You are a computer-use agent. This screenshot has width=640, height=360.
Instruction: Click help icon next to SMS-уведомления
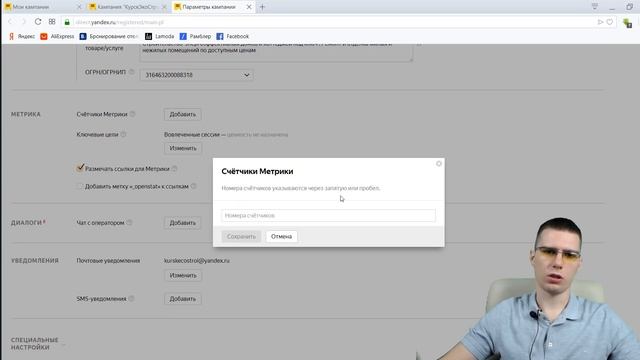point(131,298)
